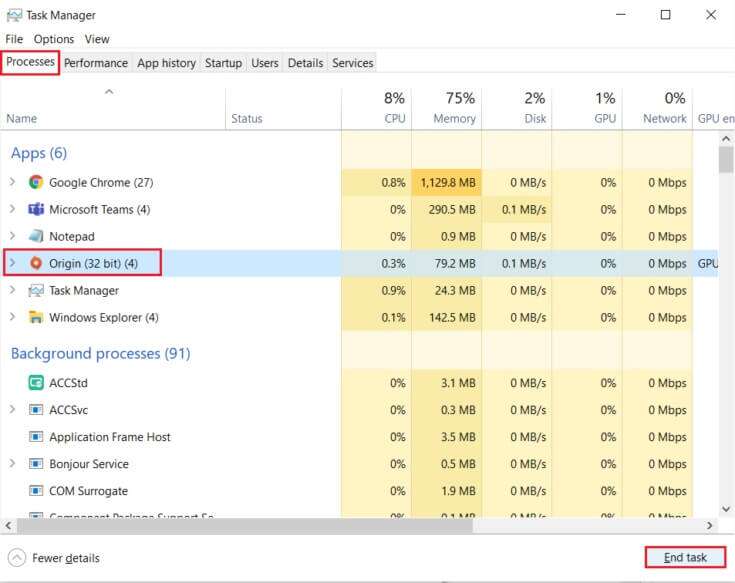Click the Bonjour Service icon
The width and height of the screenshot is (735, 583).
coord(36,464)
